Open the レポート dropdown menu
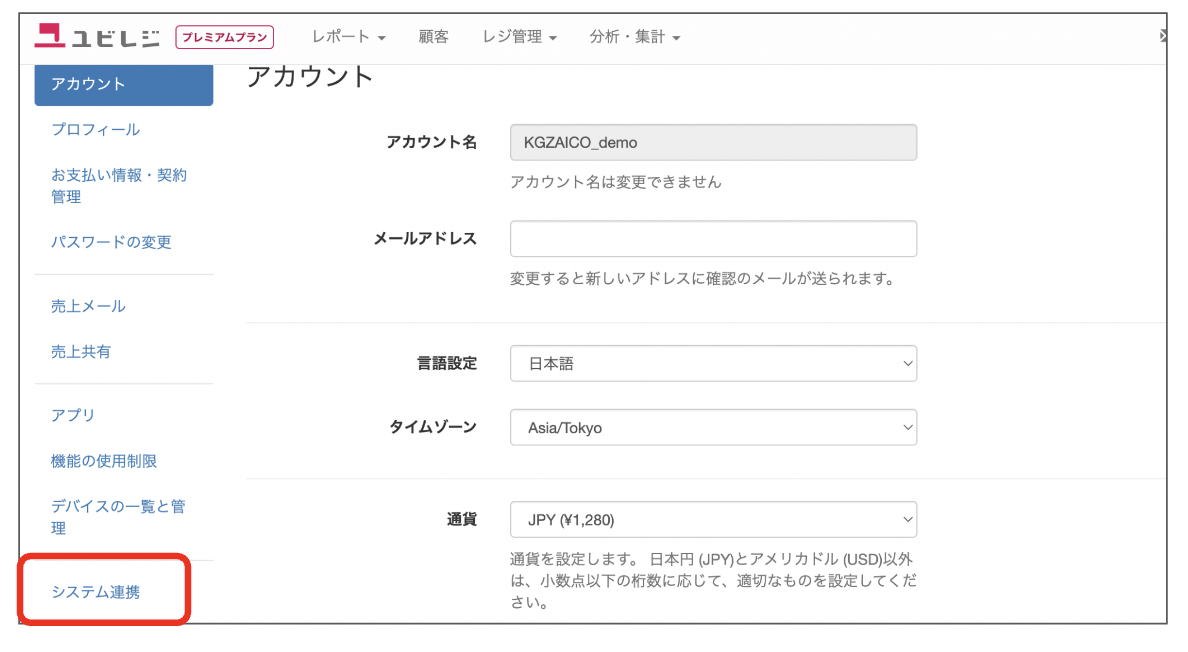This screenshot has height=652, width=1188. tap(349, 36)
